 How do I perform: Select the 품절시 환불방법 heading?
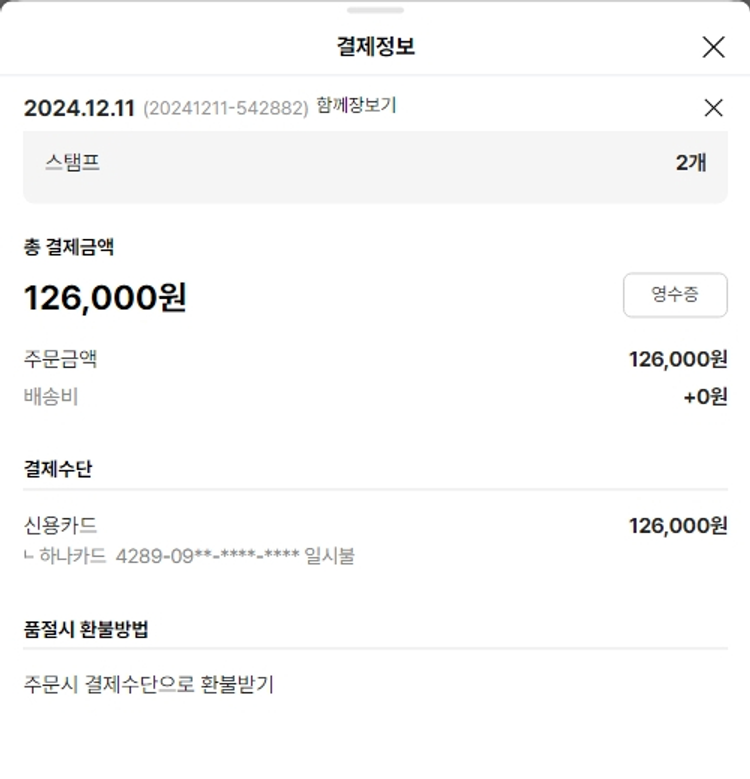click(87, 629)
